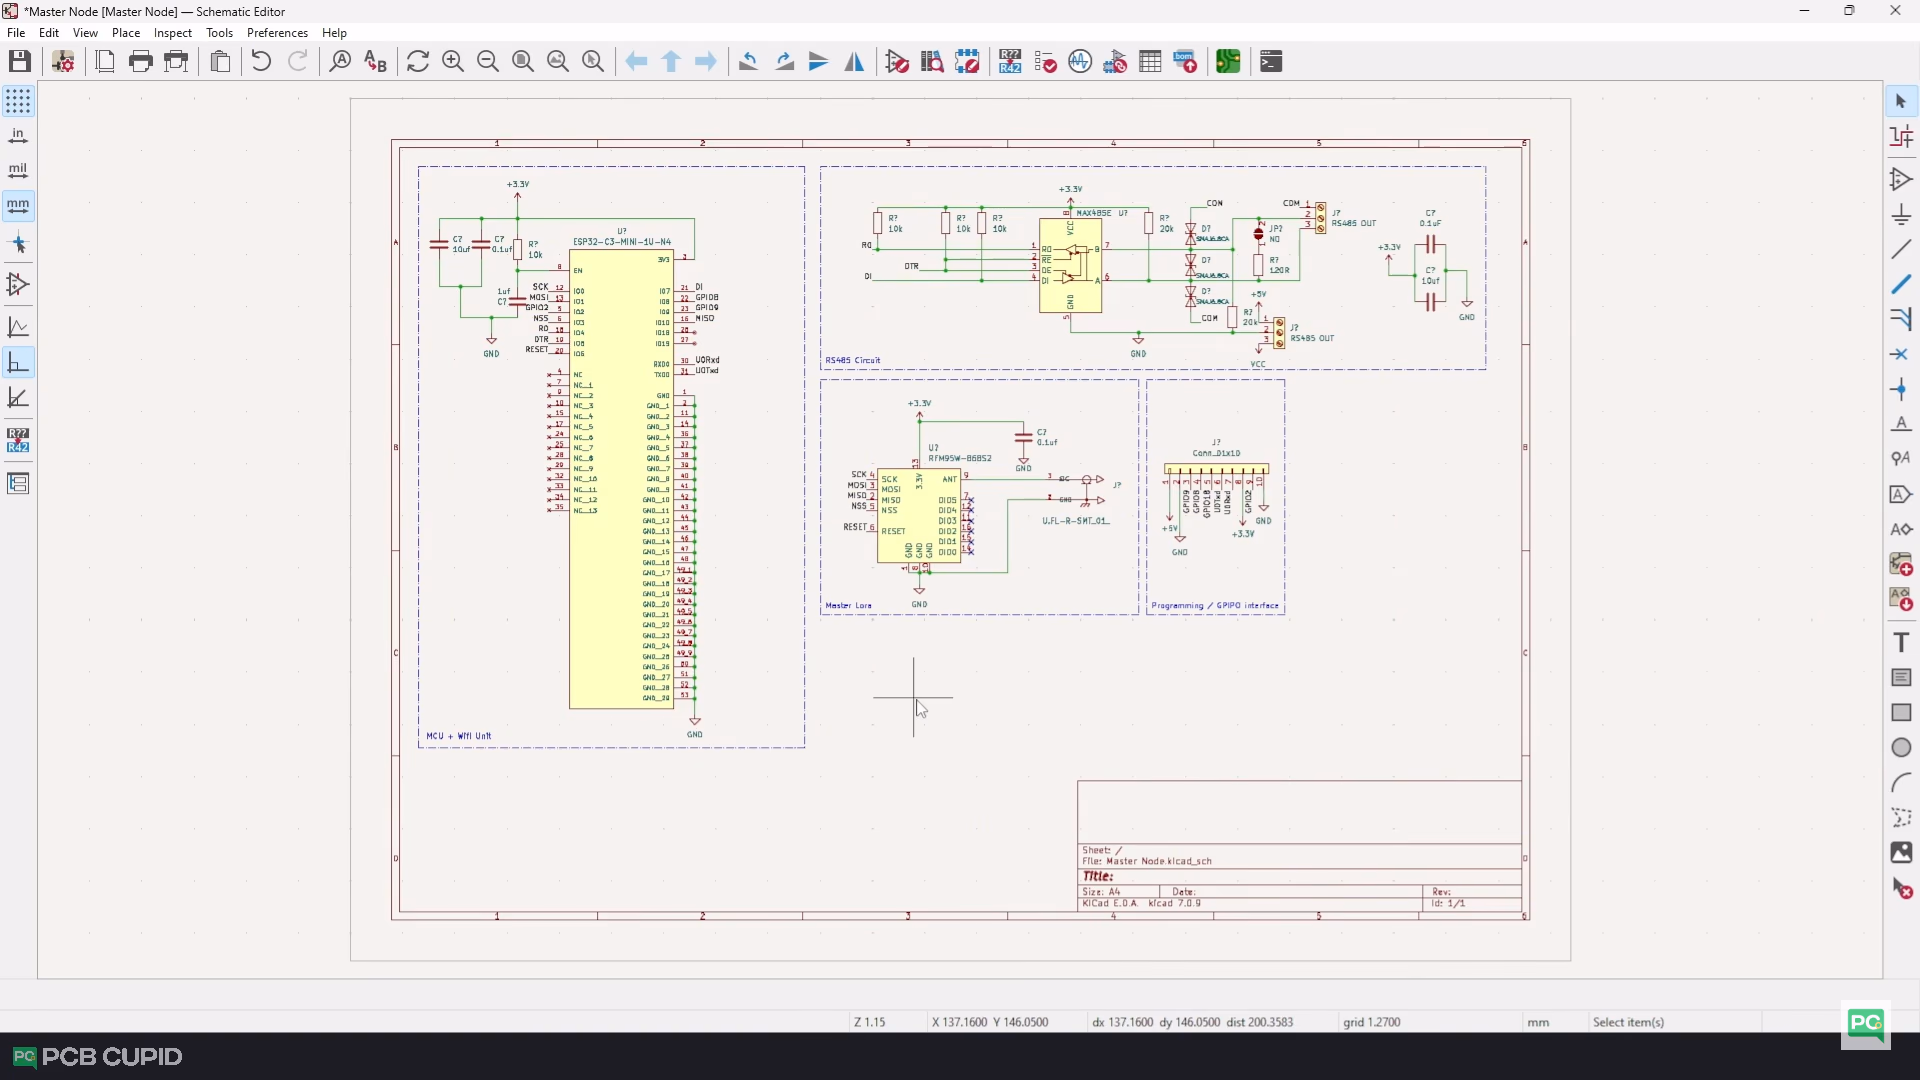Select the Delete interactive tool
The width and height of the screenshot is (1920, 1080).
[x=1901, y=889]
